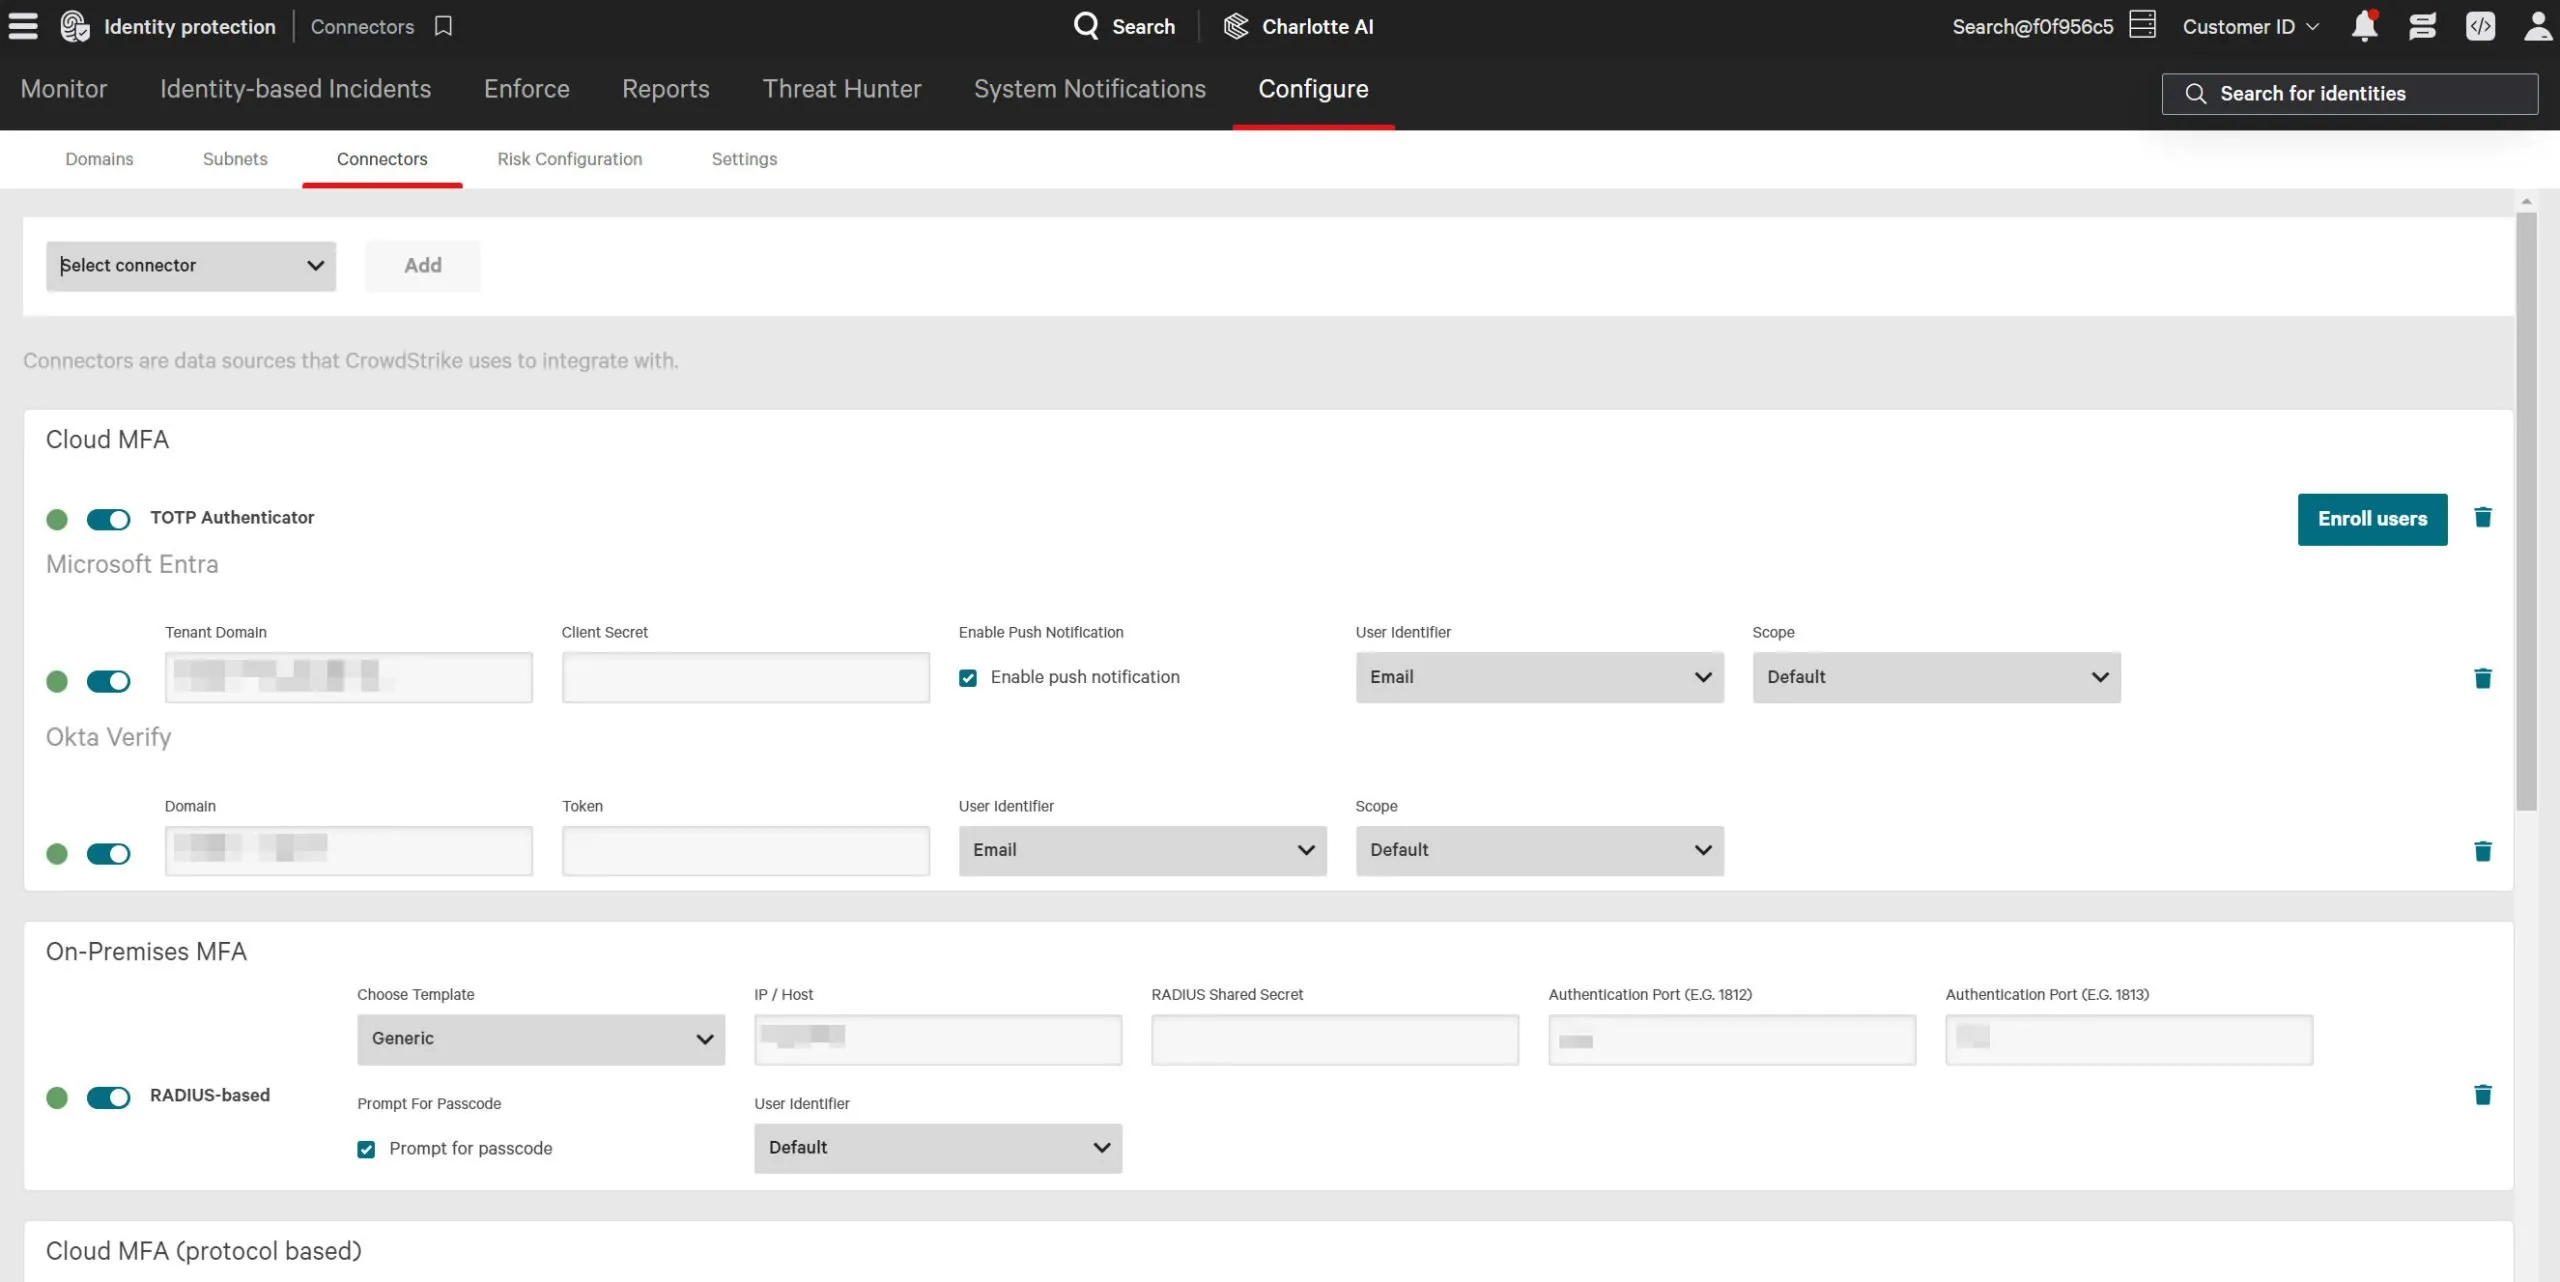Image resolution: width=2560 pixels, height=1282 pixels.
Task: Click the vertical page scrollbar thumb
Action: coord(2527,510)
